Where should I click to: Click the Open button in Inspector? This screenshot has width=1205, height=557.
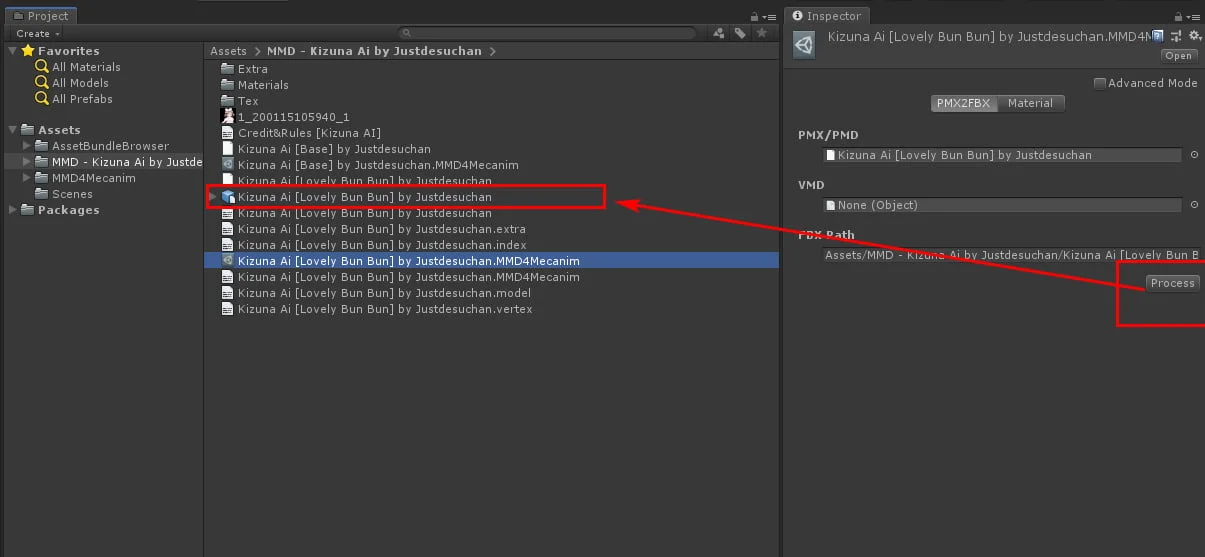pos(1178,56)
